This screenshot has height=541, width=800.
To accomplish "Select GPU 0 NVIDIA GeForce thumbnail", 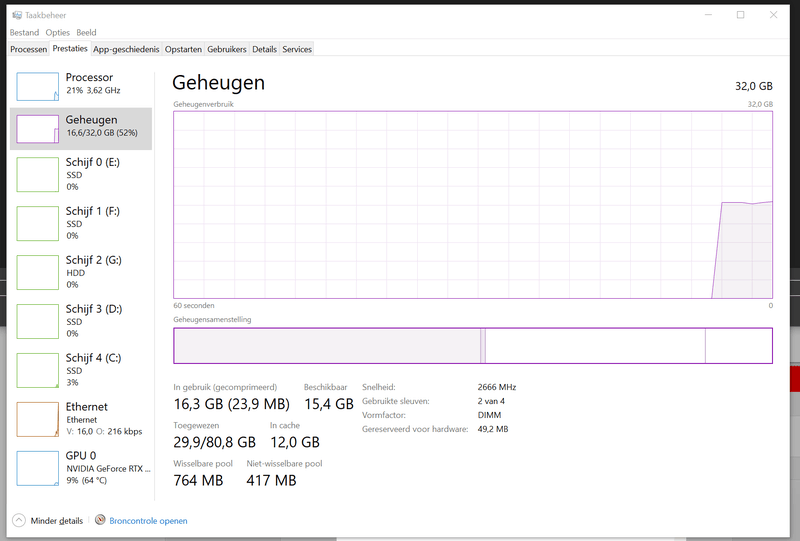I will pos(38,469).
